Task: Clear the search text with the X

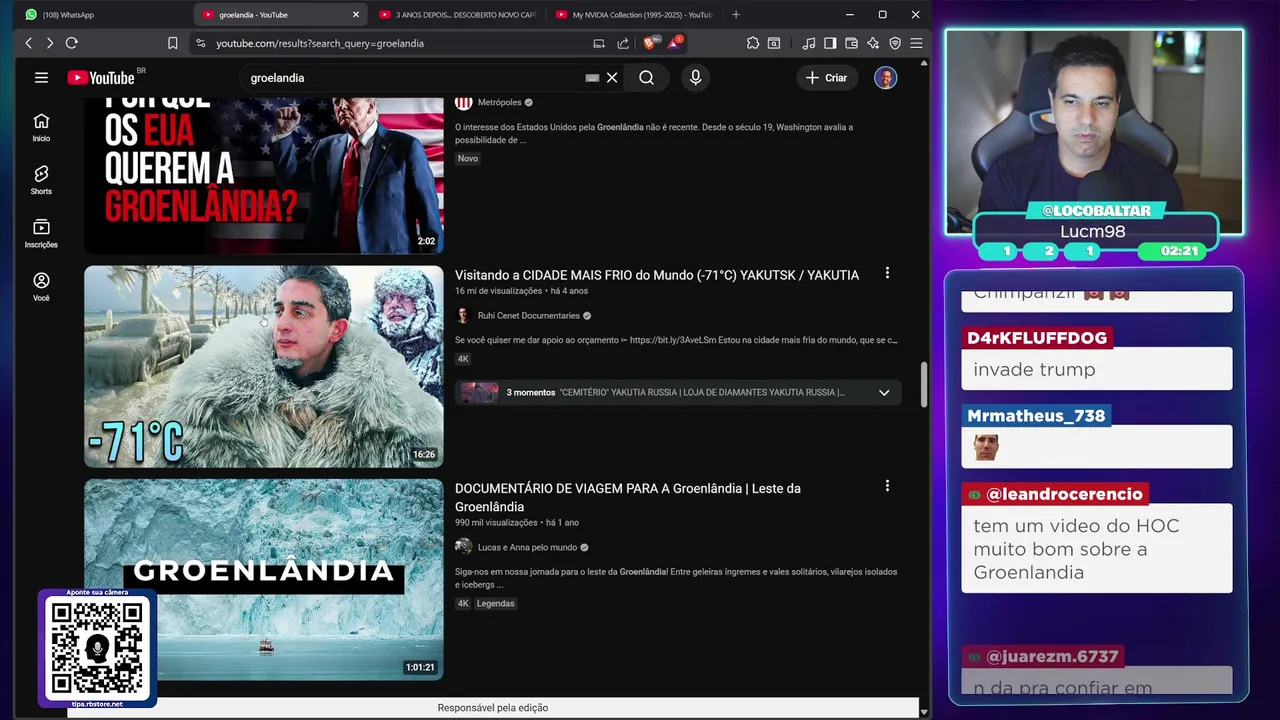Action: (612, 77)
